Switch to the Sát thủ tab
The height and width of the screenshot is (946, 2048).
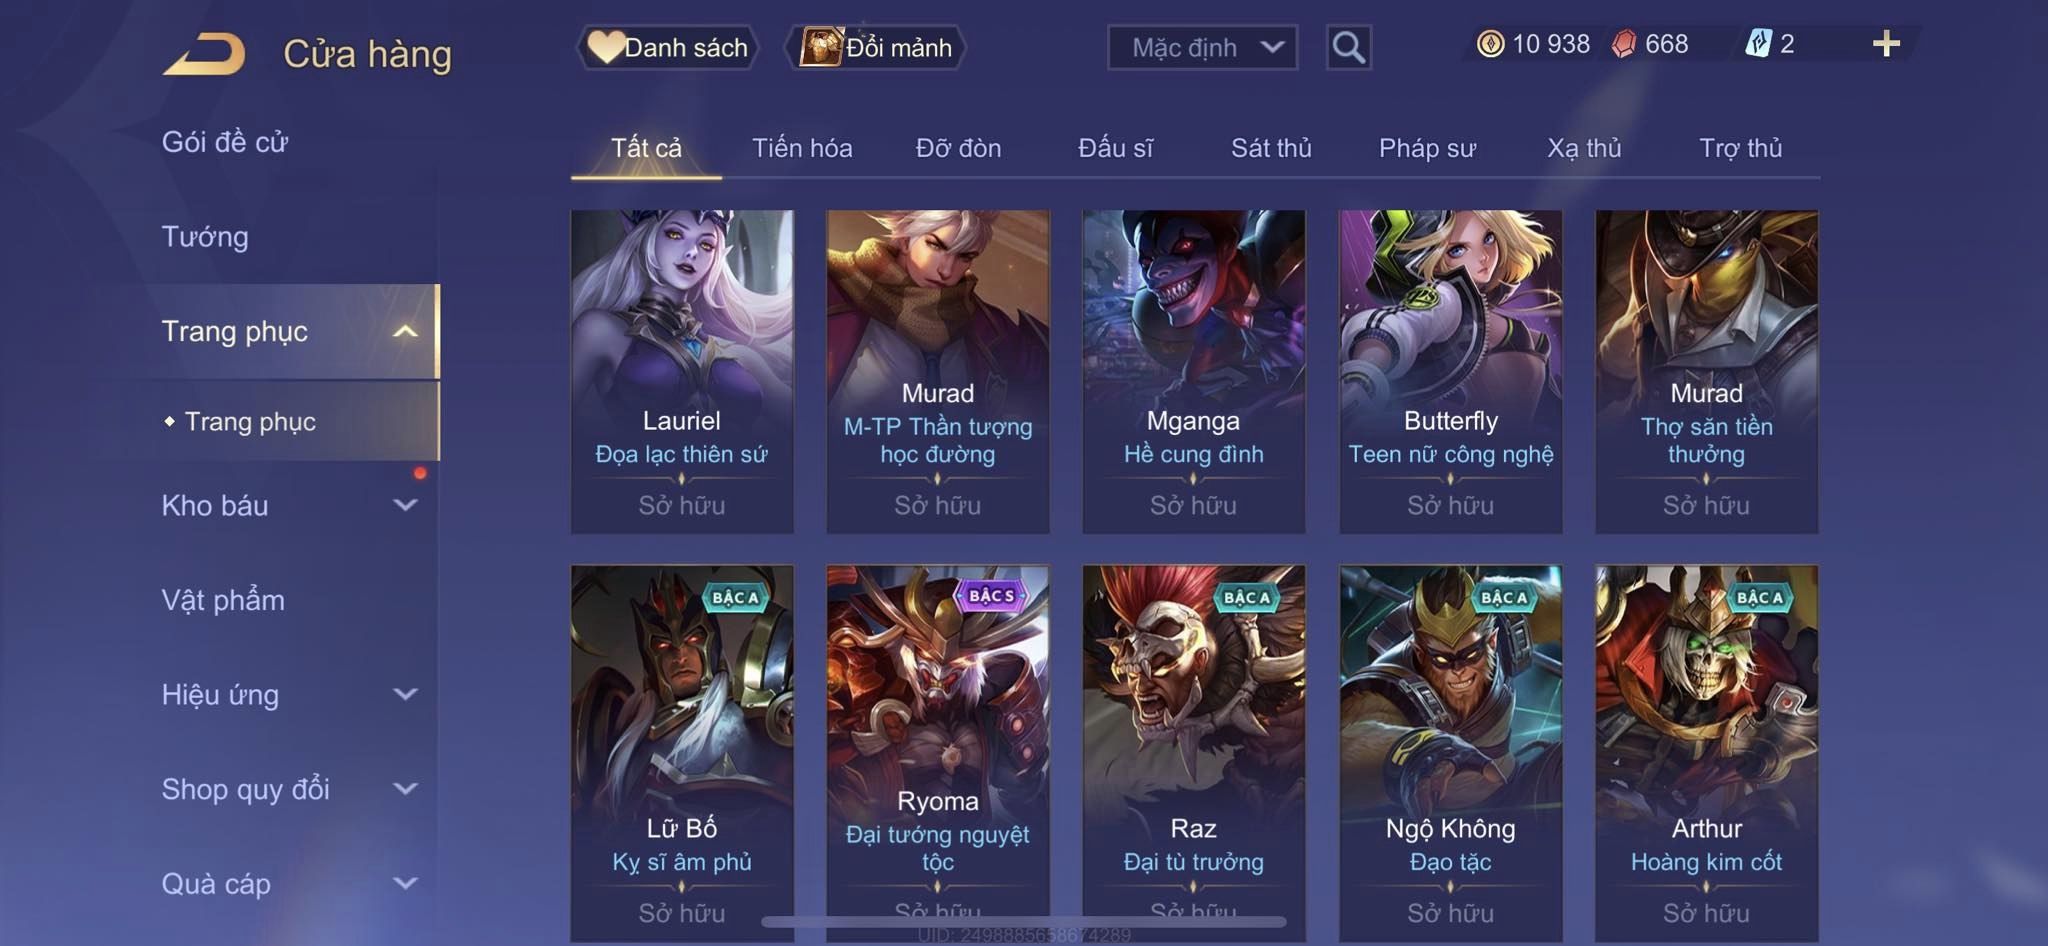click(x=1271, y=148)
